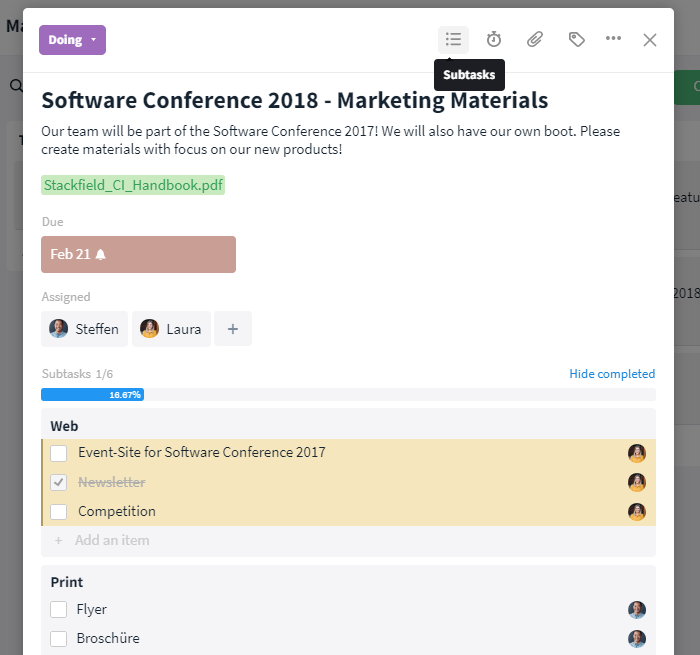Click the assignee avatar beside Flyer
Image resolution: width=700 pixels, height=655 pixels.
(x=637, y=610)
